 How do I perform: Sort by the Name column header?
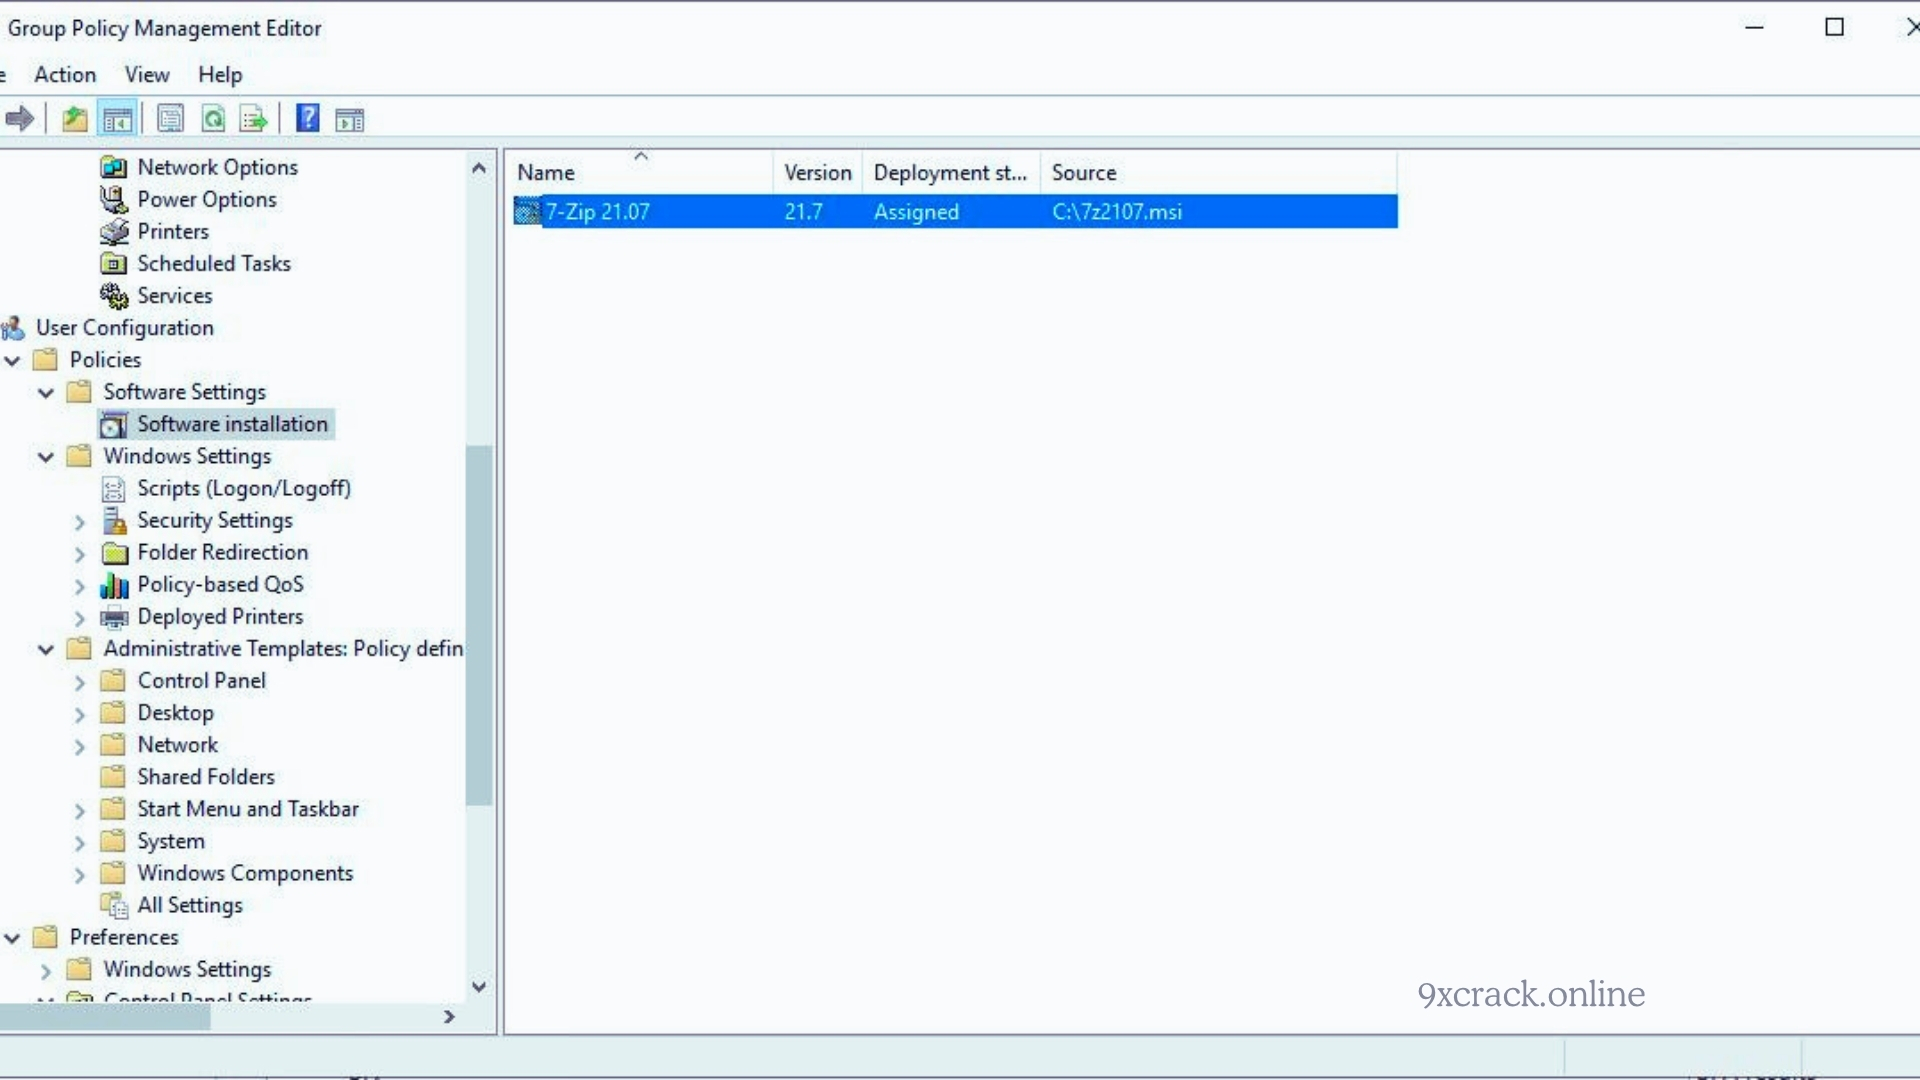pos(640,172)
